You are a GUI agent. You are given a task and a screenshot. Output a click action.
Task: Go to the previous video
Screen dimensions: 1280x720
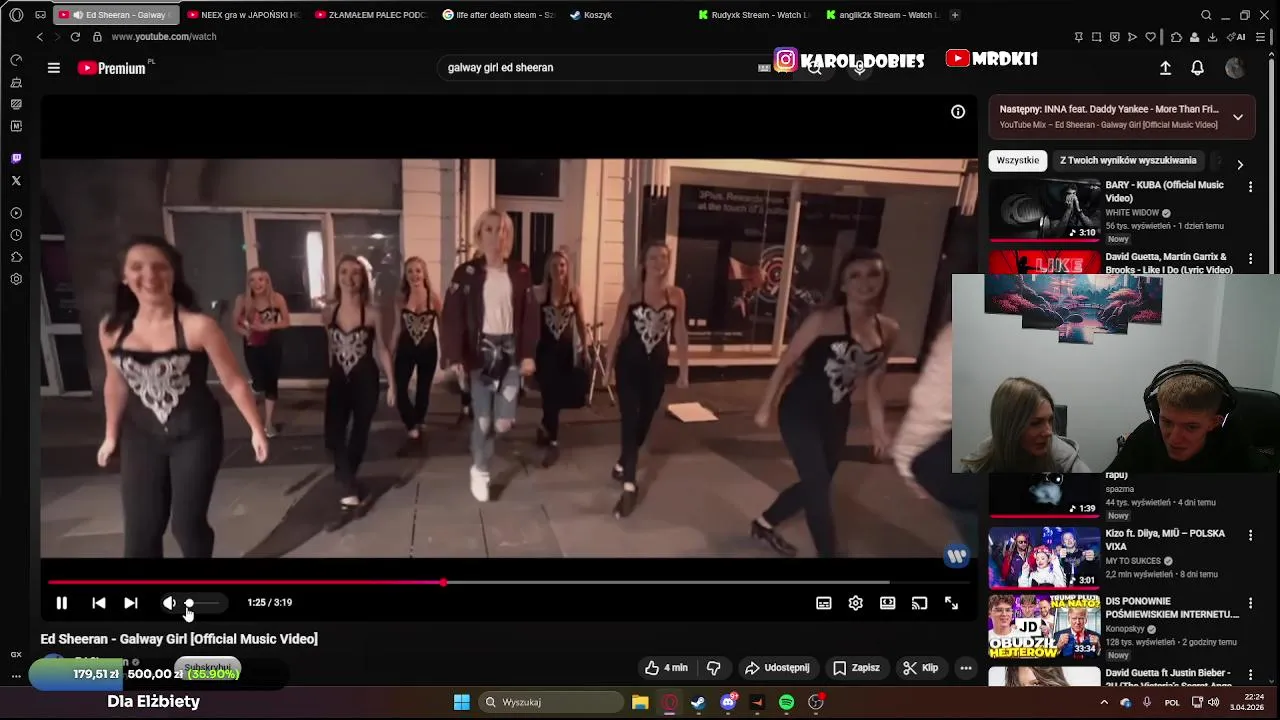(98, 603)
